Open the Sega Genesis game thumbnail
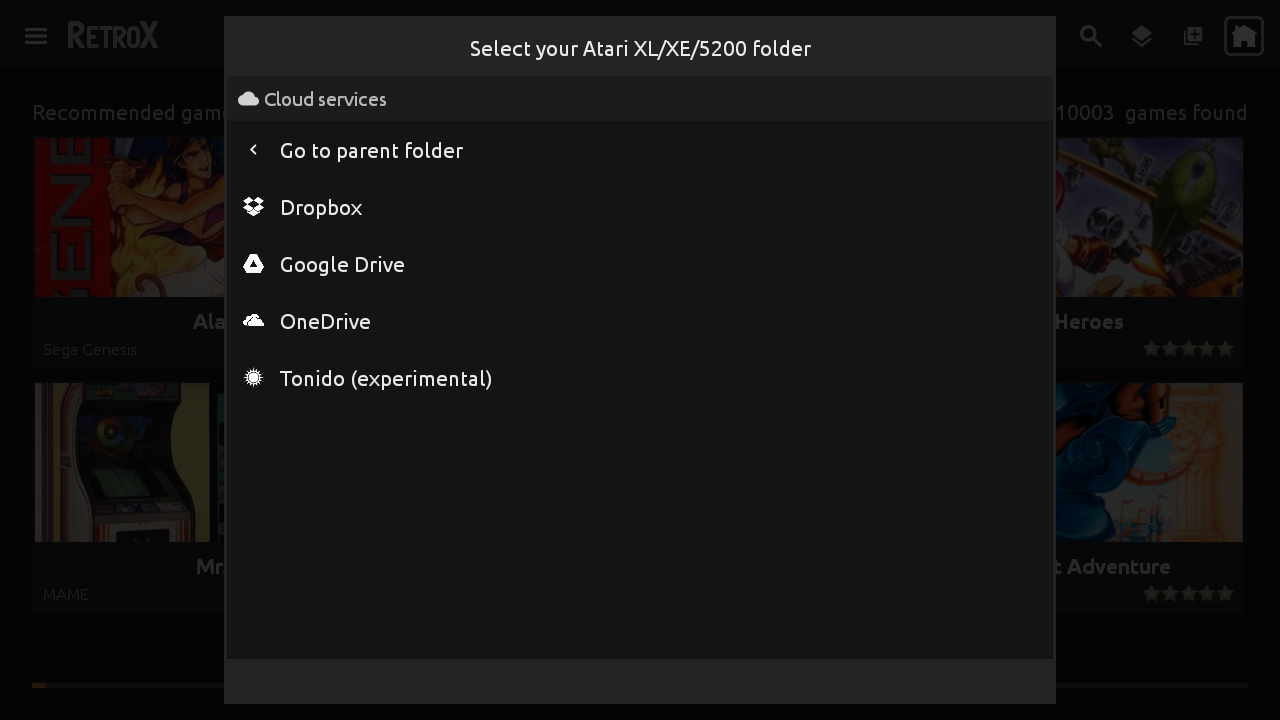Image resolution: width=1280 pixels, height=720 pixels. (129, 217)
